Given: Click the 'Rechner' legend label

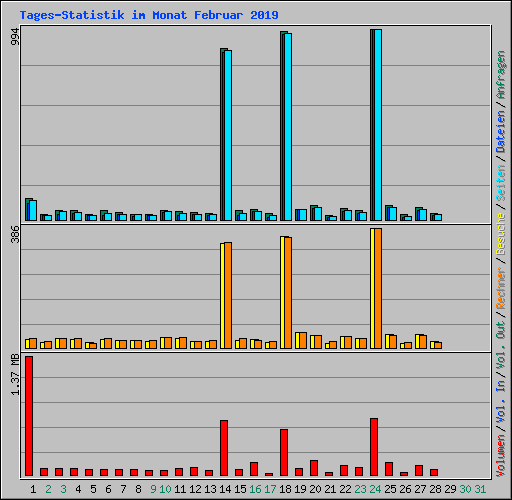Looking at the screenshot, I should [x=501, y=288].
